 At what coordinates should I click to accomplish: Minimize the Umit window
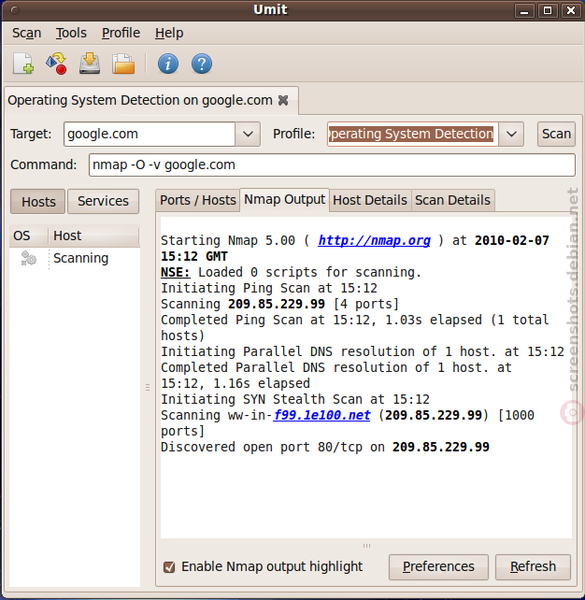point(524,10)
